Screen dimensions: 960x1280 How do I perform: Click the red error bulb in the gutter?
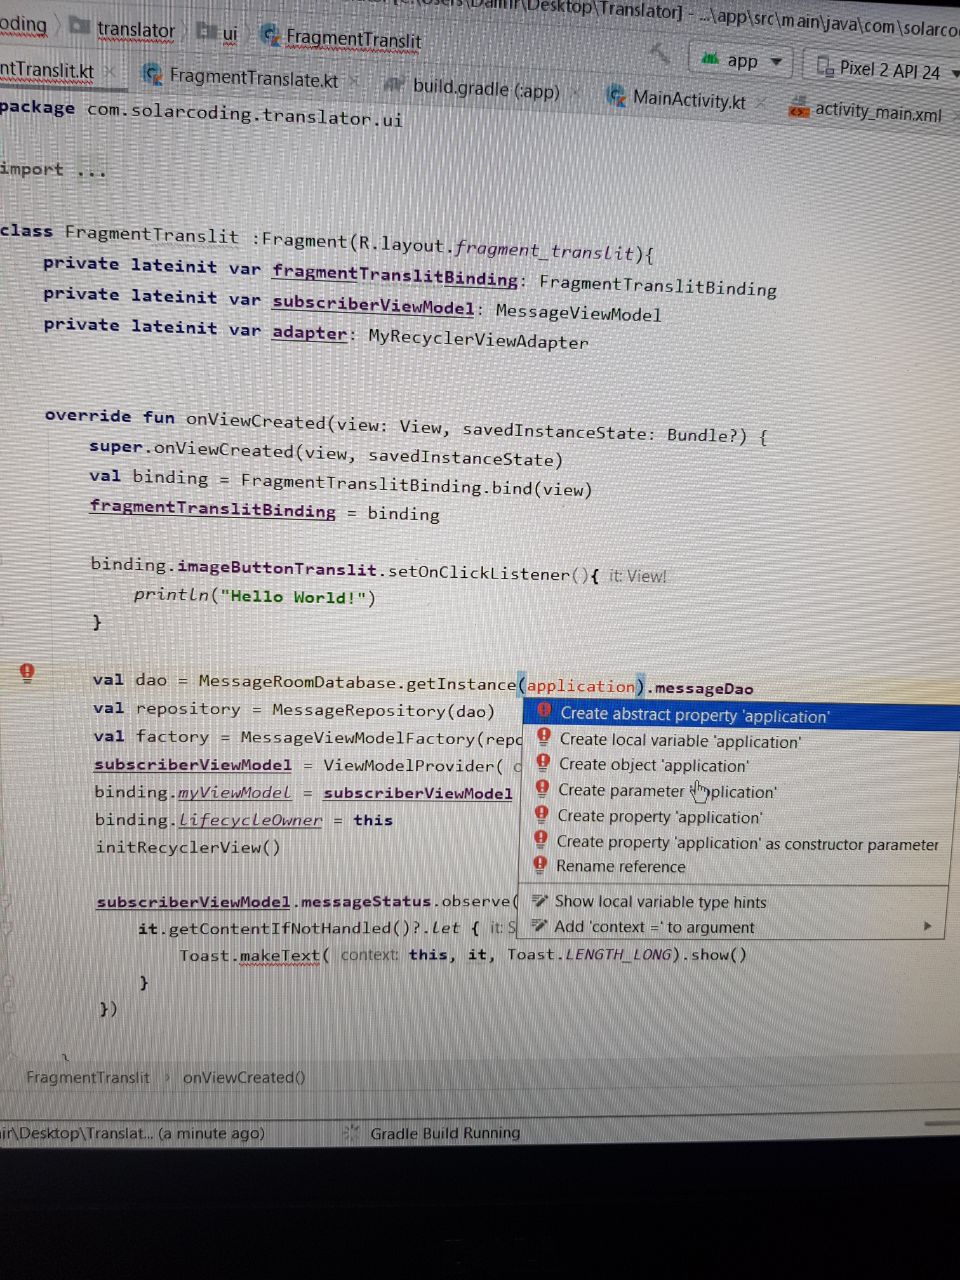click(x=27, y=672)
